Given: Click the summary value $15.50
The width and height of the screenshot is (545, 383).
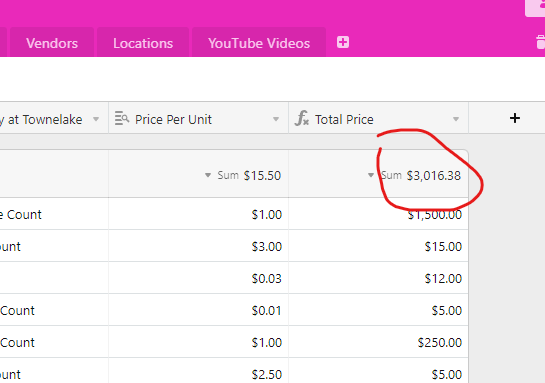Looking at the screenshot, I should click(x=262, y=176).
